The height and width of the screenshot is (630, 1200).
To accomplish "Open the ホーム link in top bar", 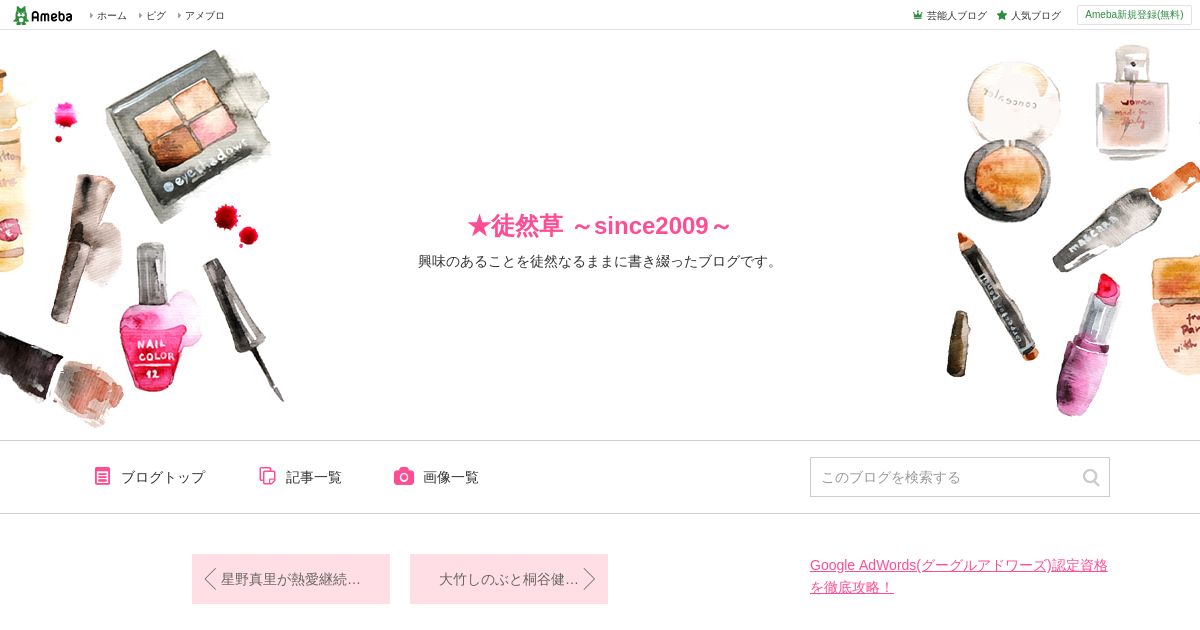I will click(x=111, y=15).
